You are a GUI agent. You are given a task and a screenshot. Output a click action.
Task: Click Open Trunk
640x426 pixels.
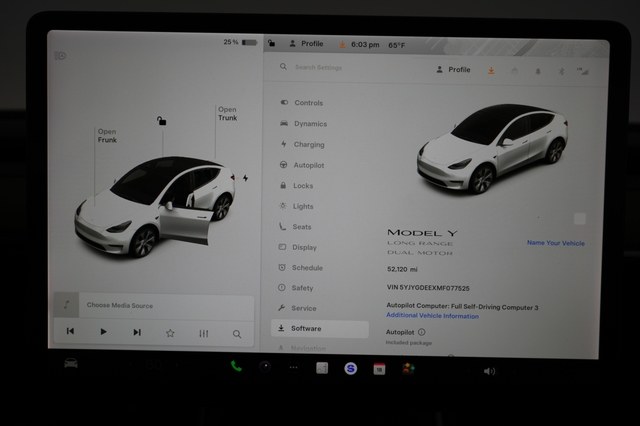[x=228, y=113]
